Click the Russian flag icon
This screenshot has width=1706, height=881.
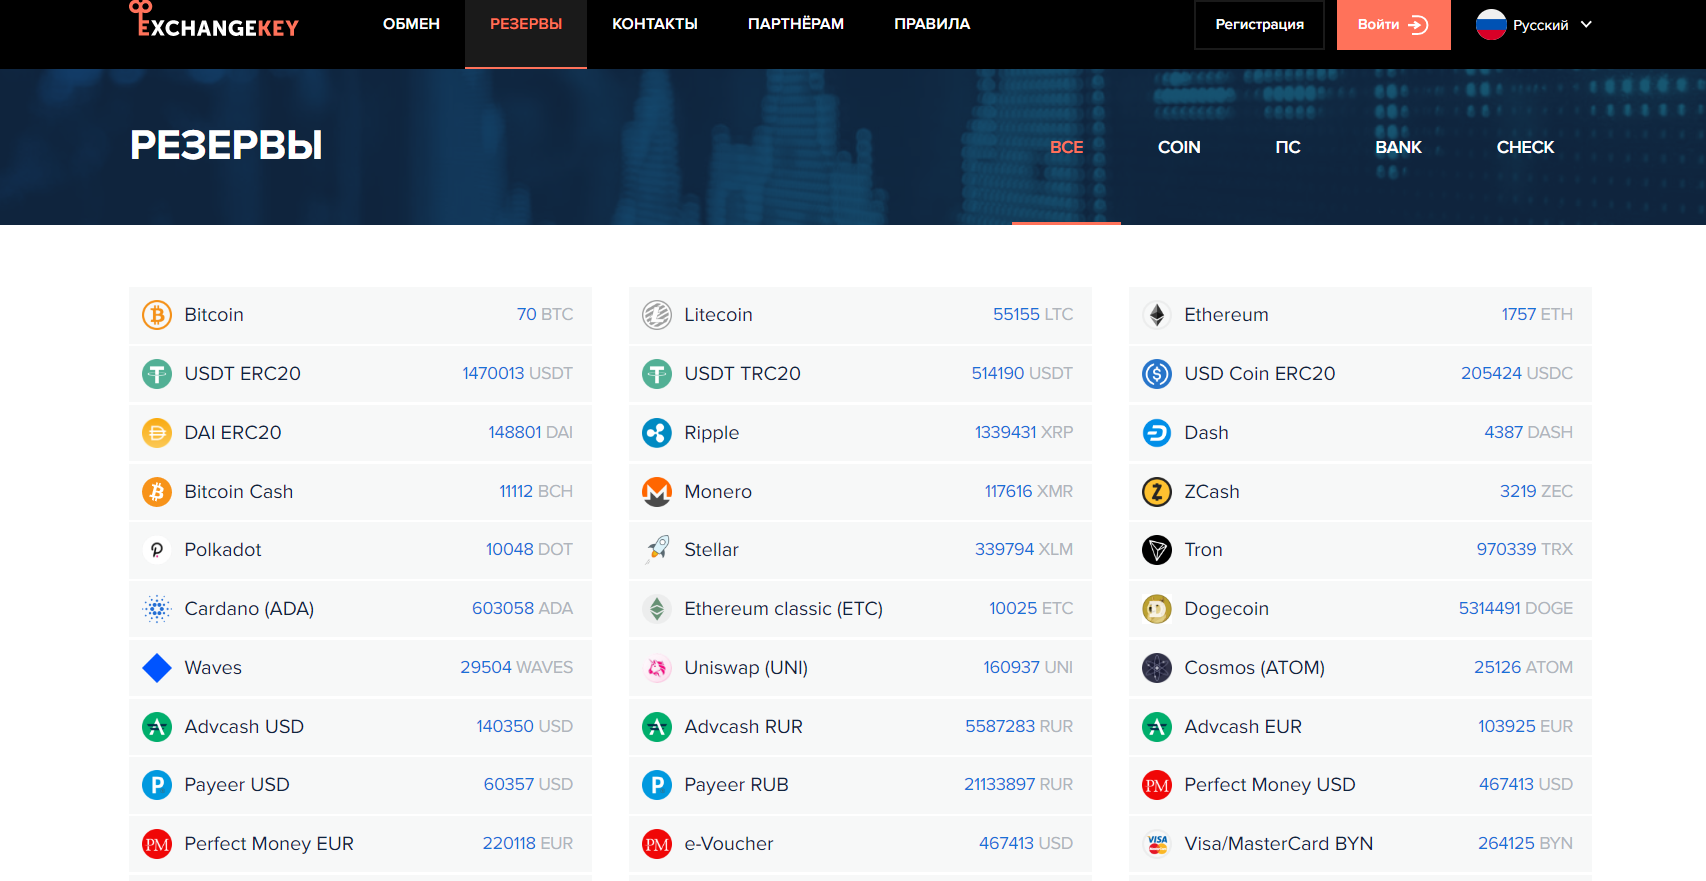coord(1491,25)
